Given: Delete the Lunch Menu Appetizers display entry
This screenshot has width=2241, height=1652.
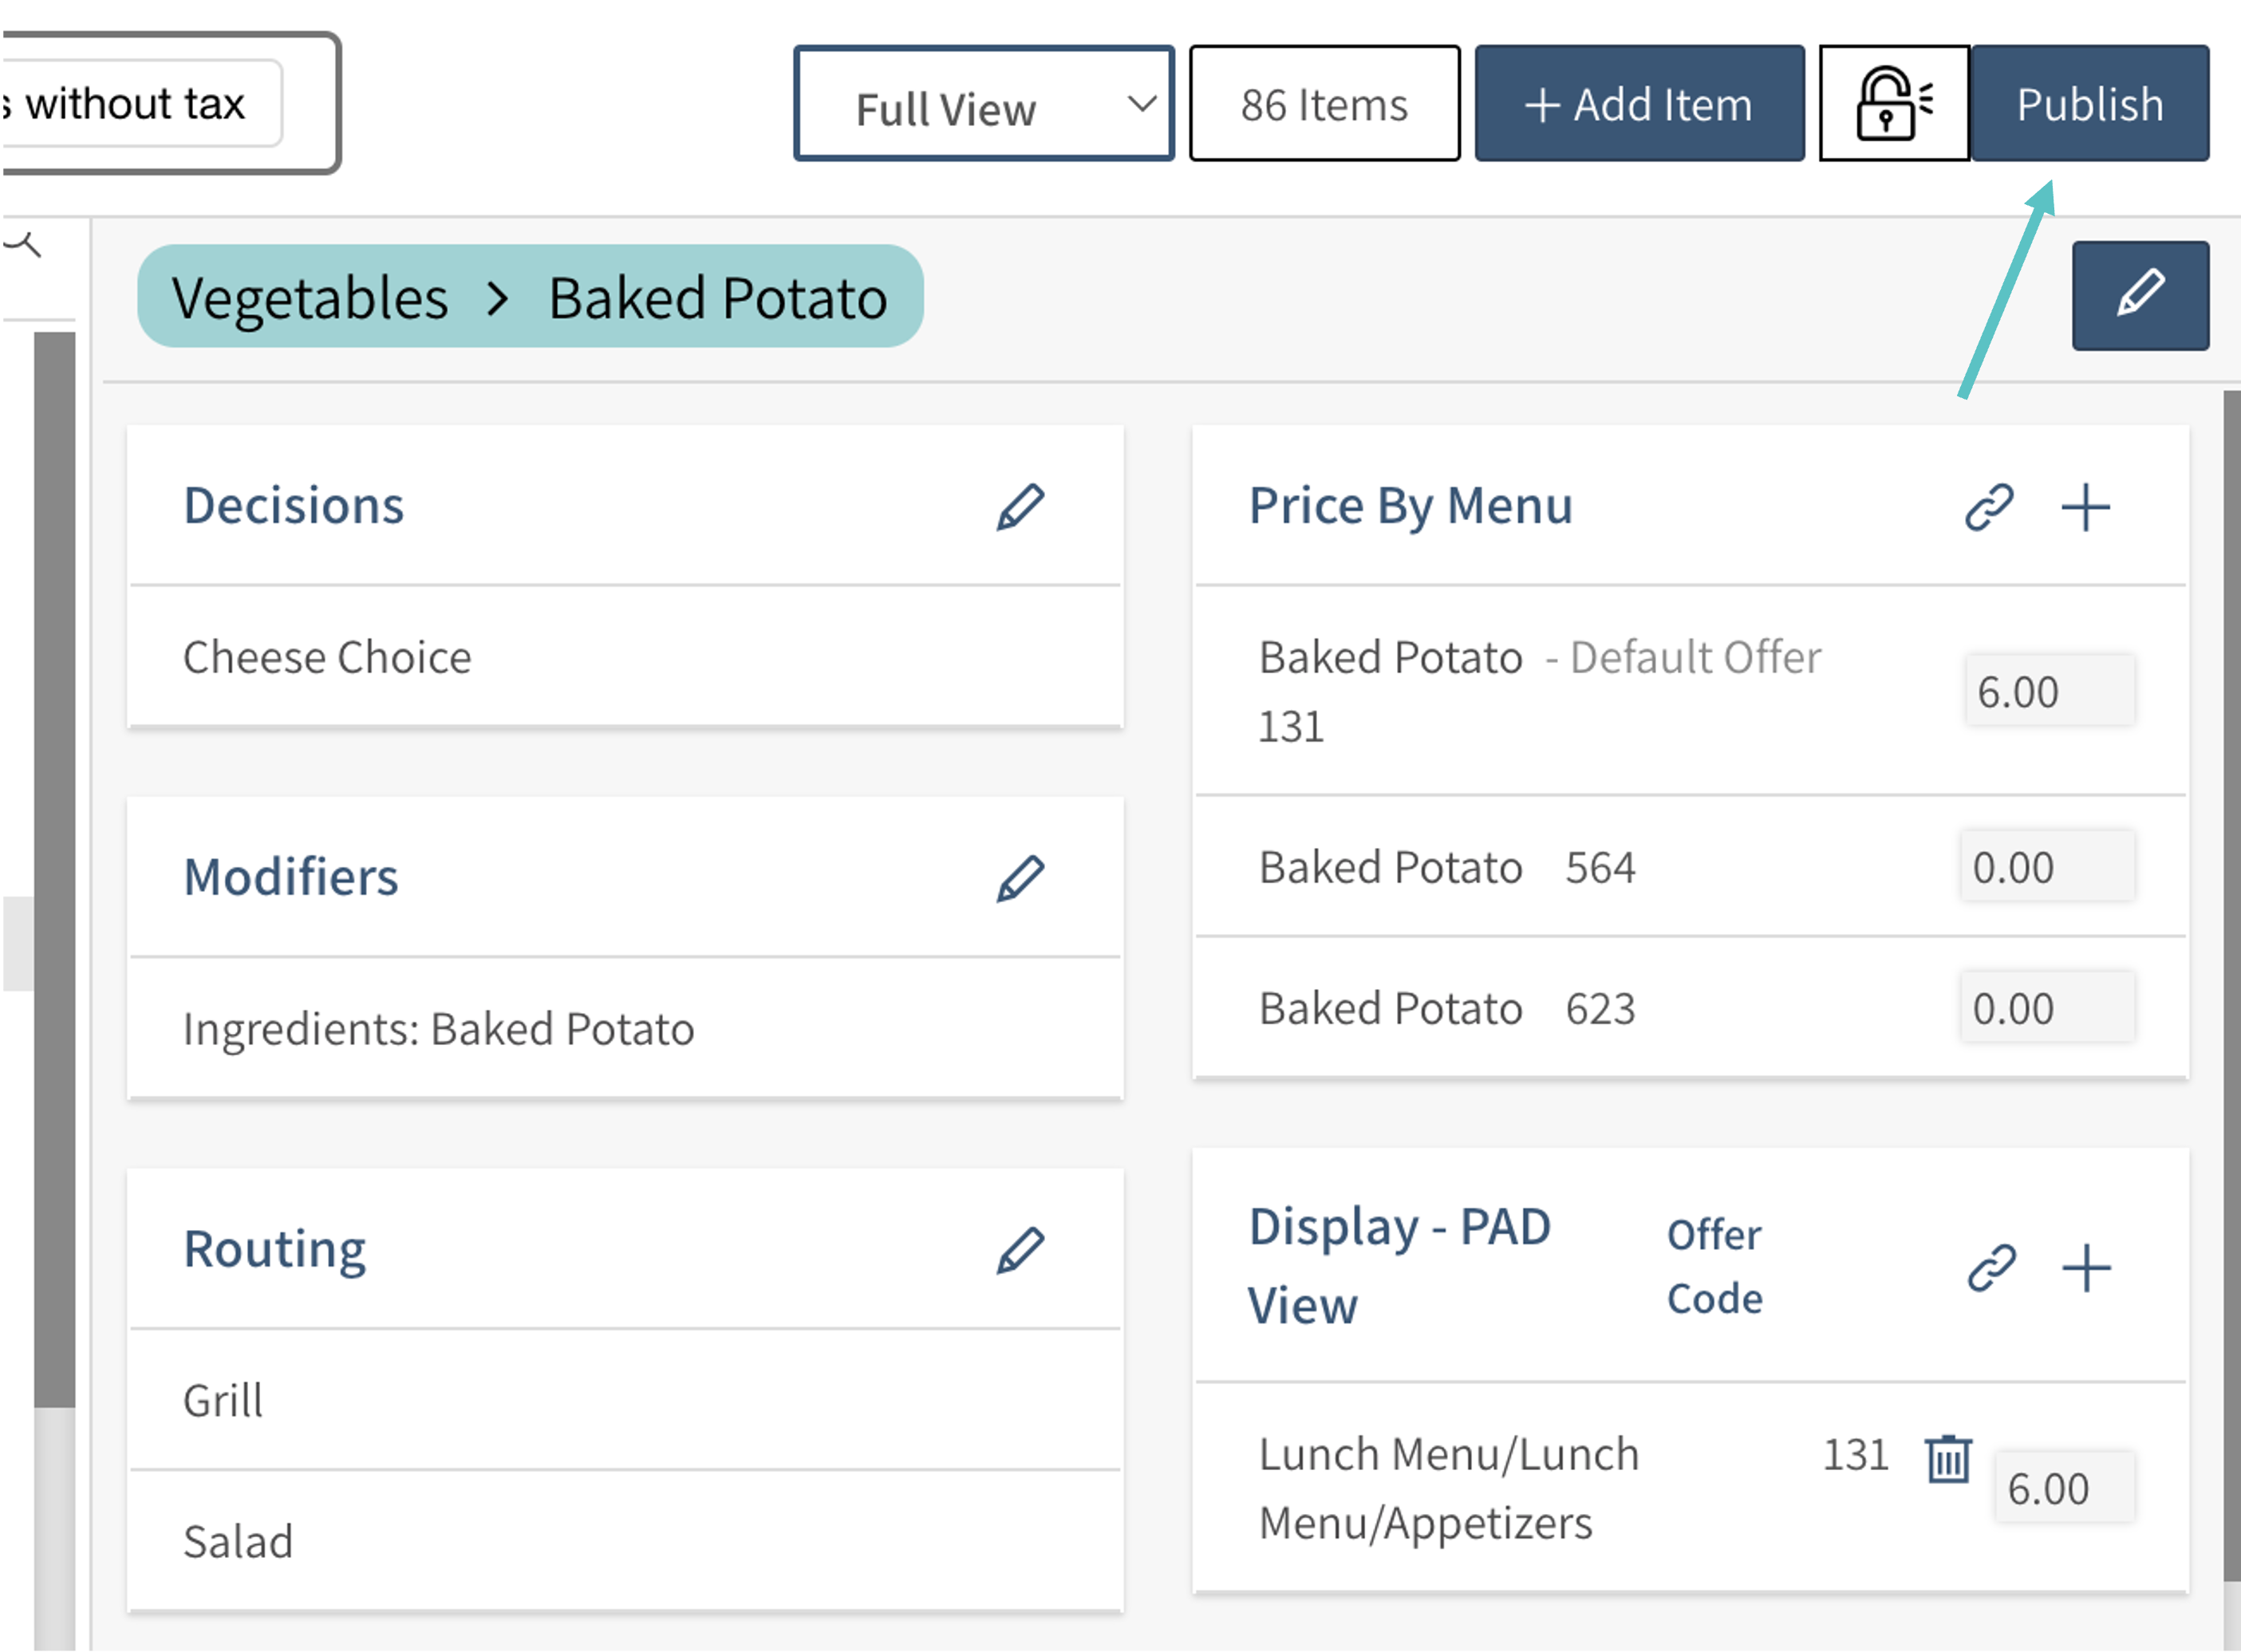Looking at the screenshot, I should click(x=1948, y=1459).
